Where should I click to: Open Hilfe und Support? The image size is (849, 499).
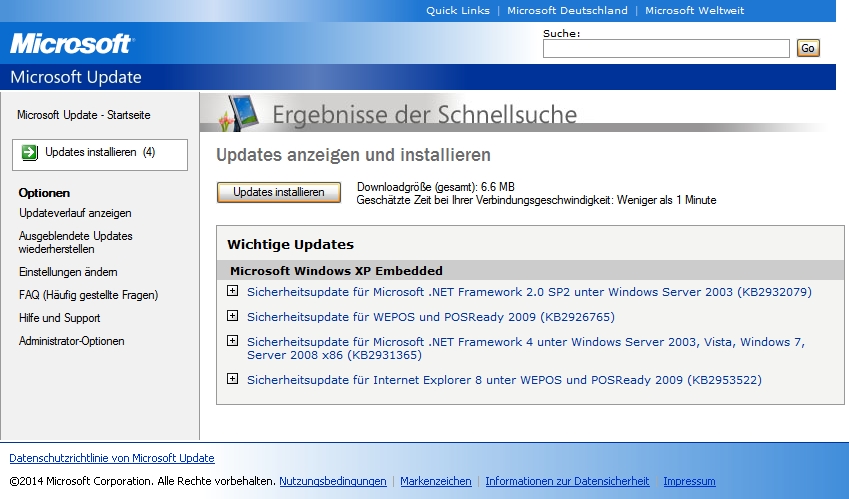60,318
